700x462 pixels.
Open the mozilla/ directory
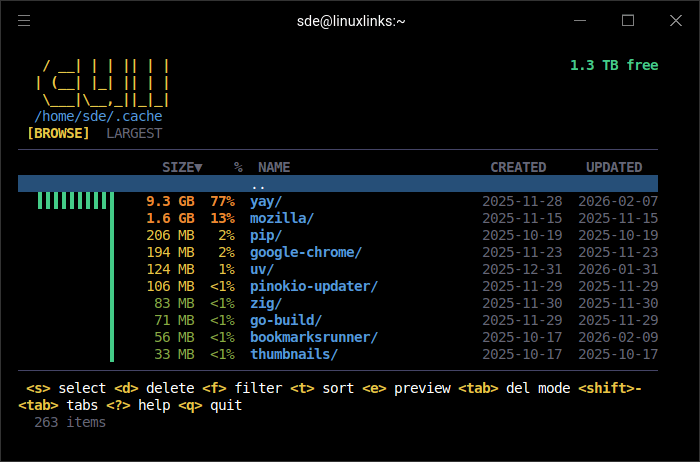tap(282, 218)
